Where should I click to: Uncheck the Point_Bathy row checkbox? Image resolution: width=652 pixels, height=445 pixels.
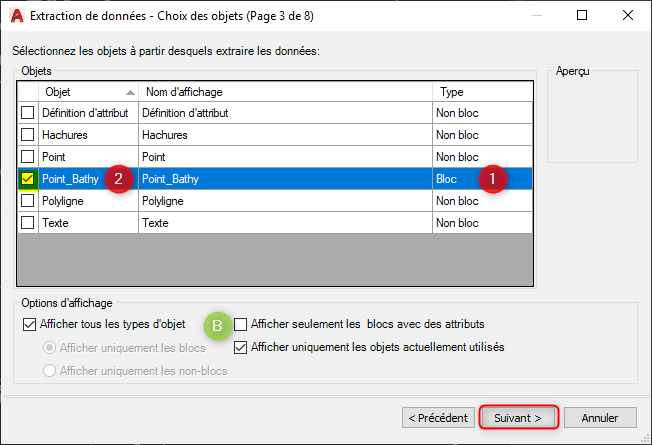(x=28, y=179)
